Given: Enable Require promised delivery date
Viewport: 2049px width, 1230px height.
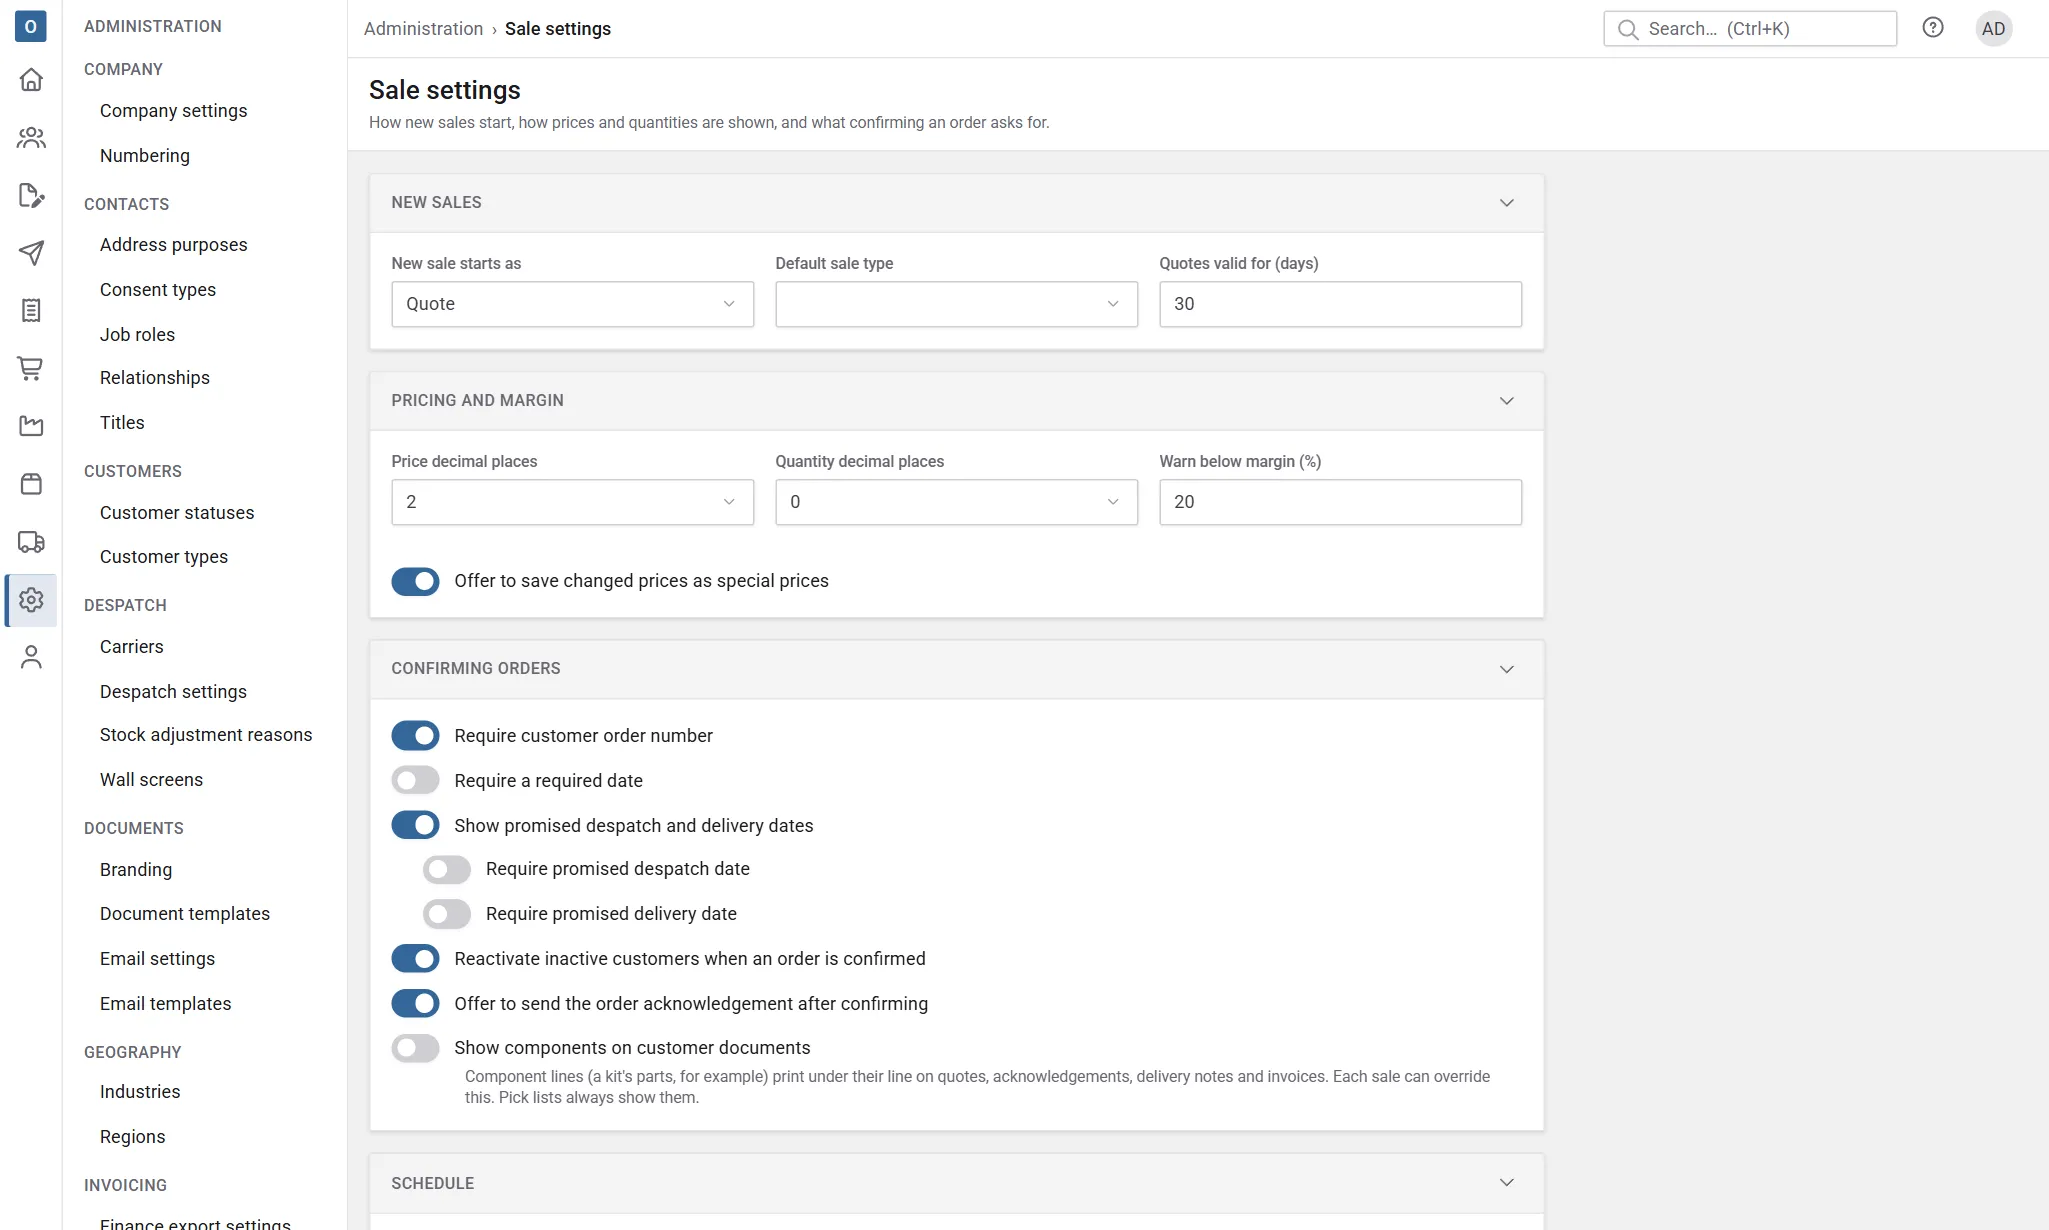Looking at the screenshot, I should pyautogui.click(x=447, y=914).
